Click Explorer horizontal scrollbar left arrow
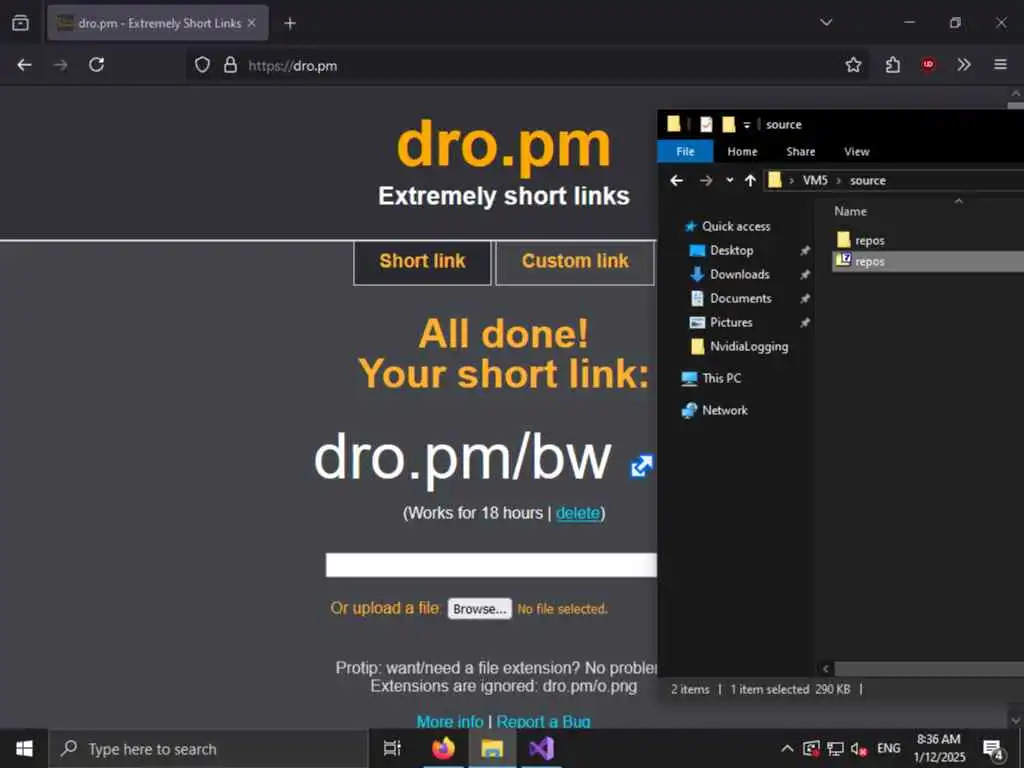 coord(825,669)
